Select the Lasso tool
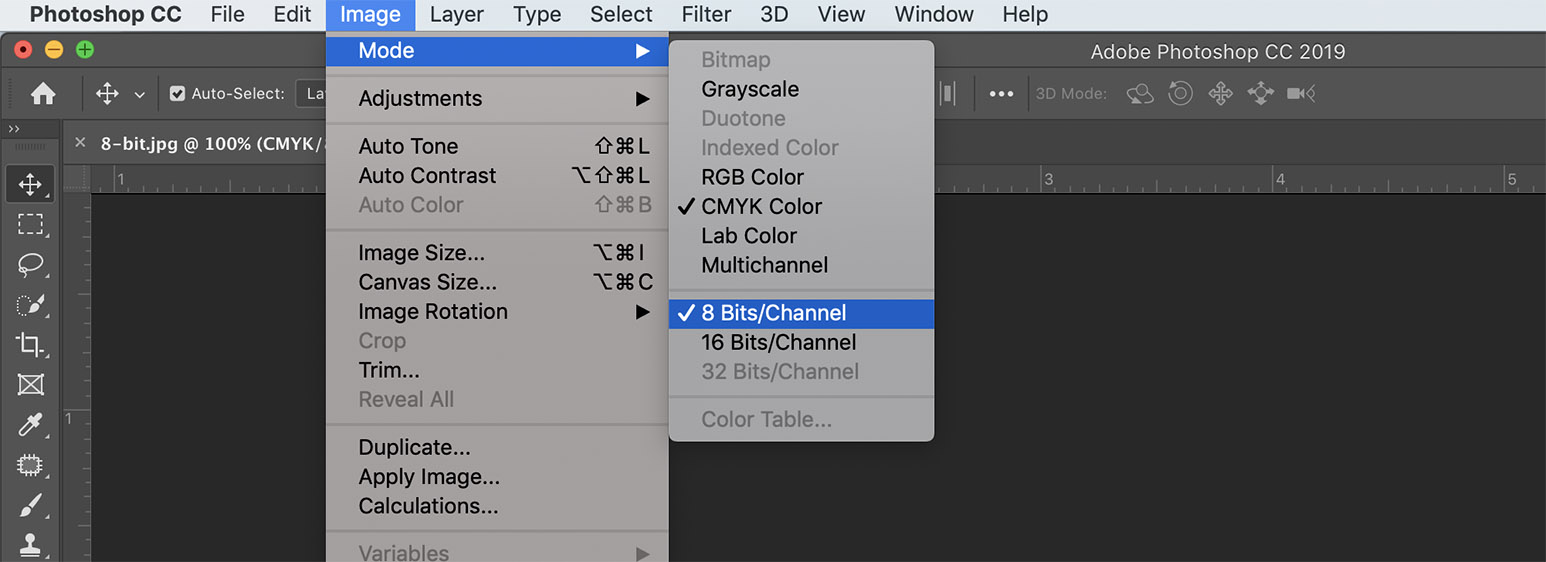 click(30, 265)
